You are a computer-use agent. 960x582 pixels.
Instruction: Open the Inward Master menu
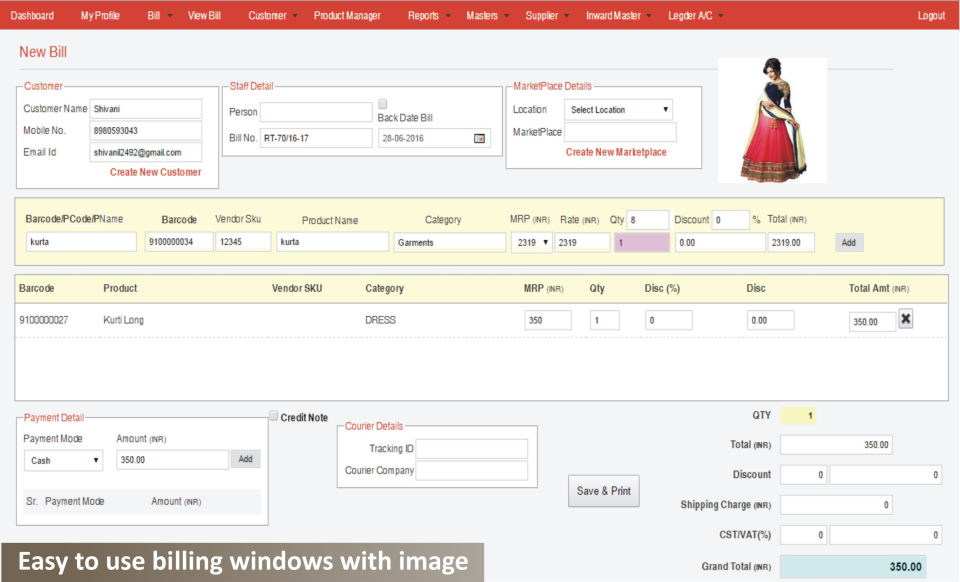coord(612,15)
